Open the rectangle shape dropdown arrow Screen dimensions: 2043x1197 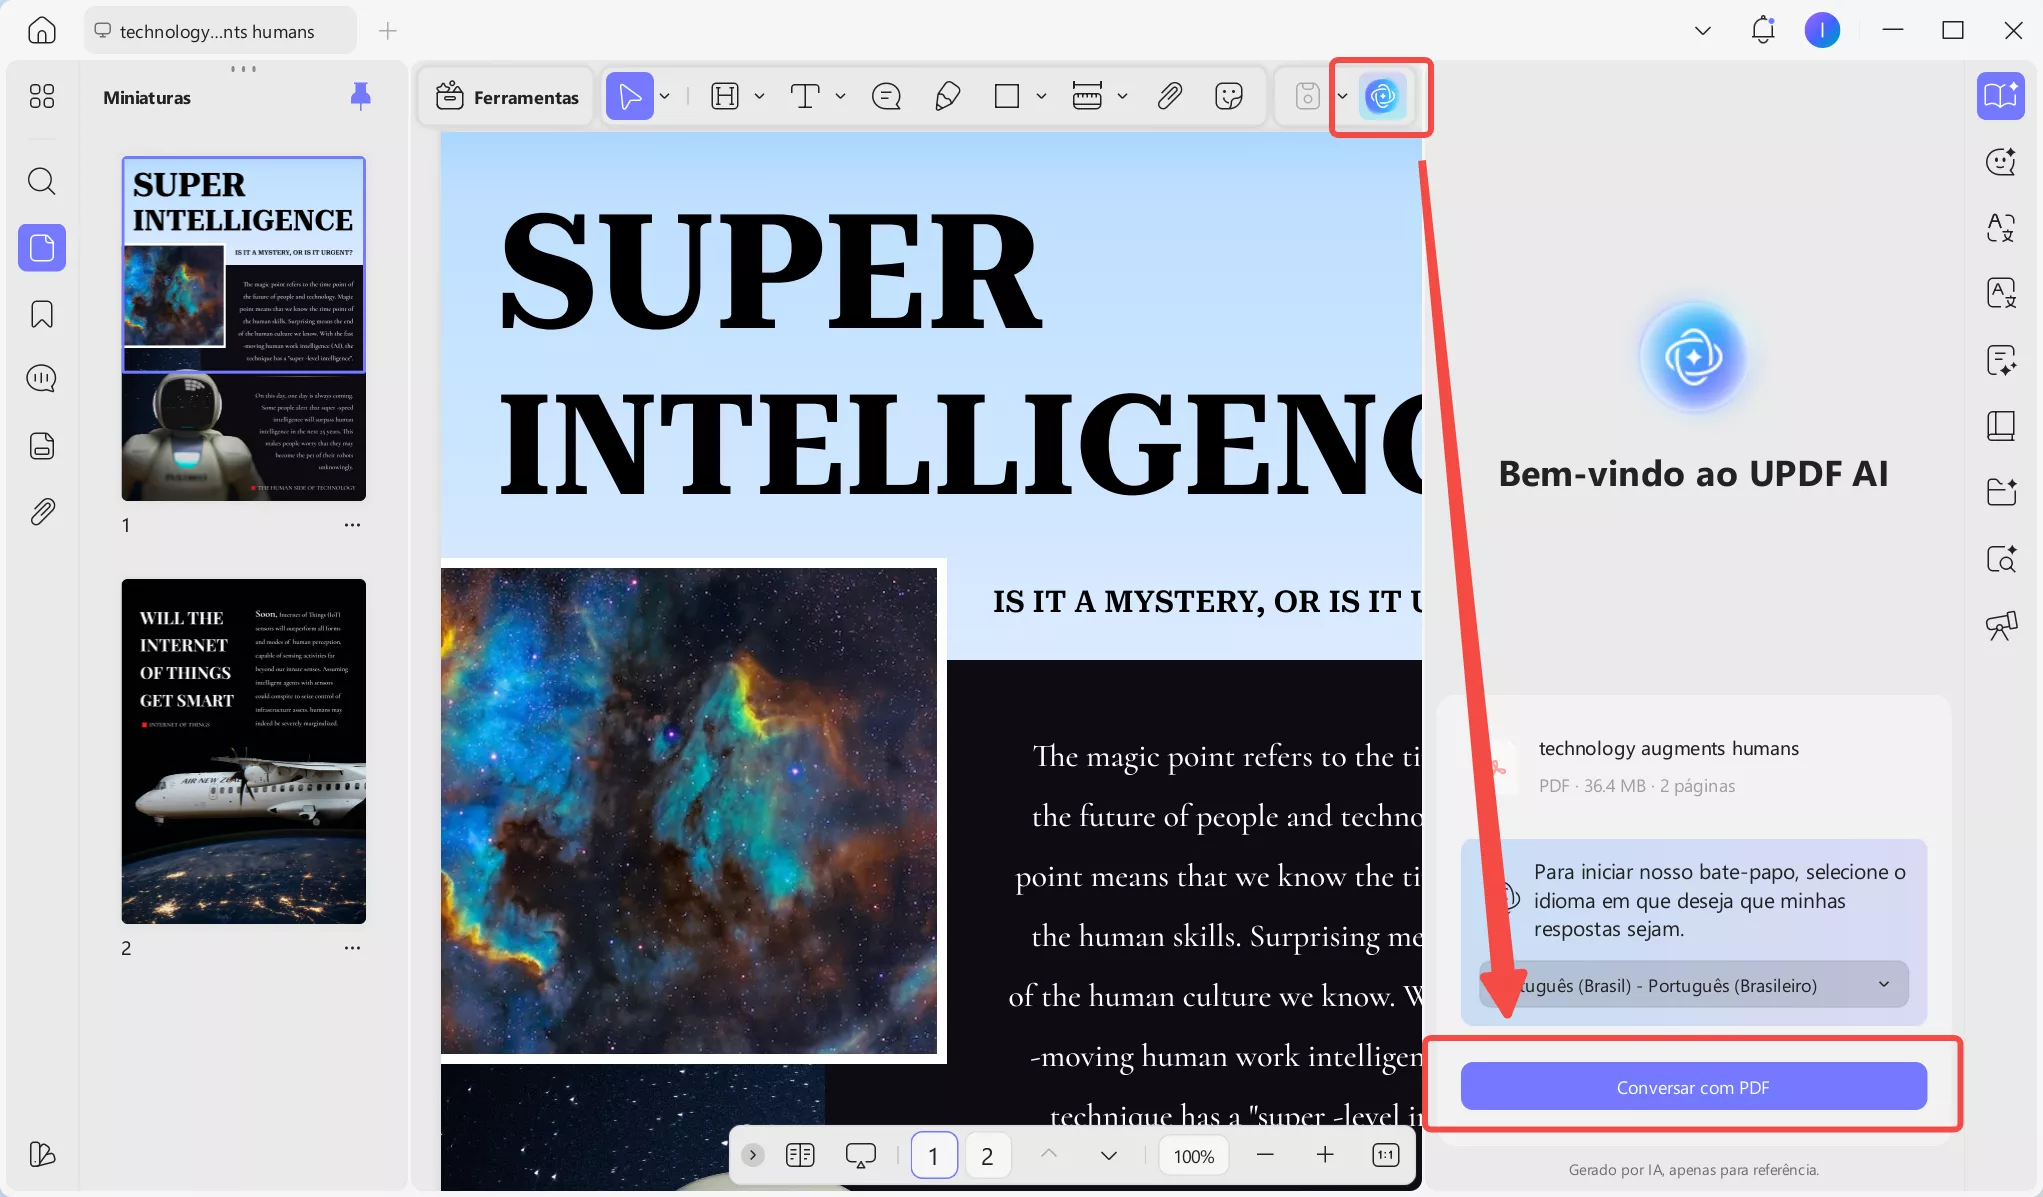coord(1041,97)
